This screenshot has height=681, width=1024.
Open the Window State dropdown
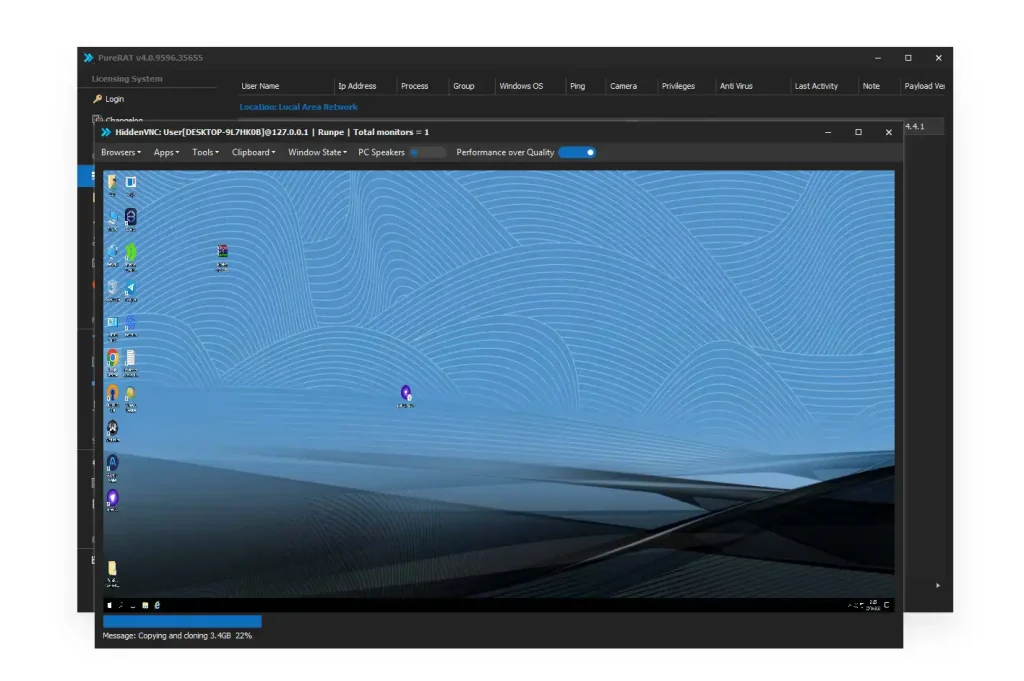[317, 152]
